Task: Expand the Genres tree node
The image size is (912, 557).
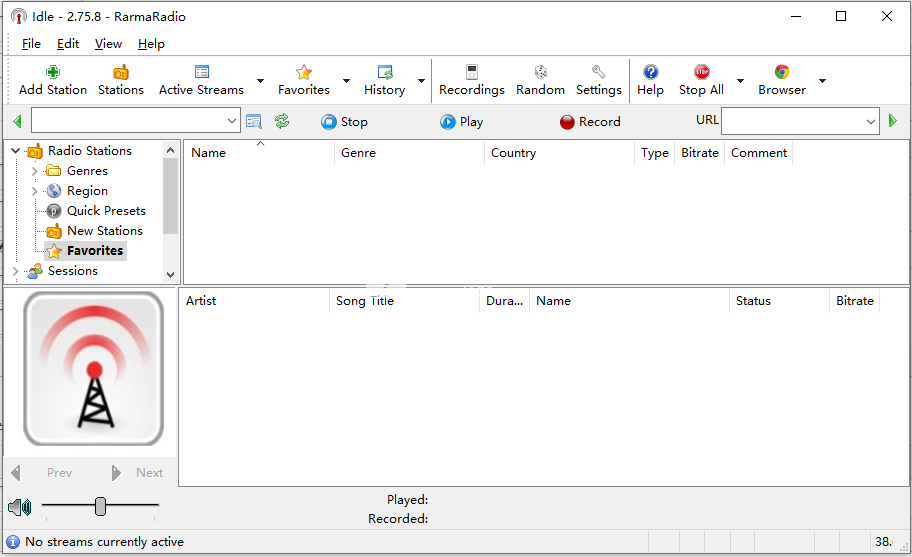Action: (34, 171)
